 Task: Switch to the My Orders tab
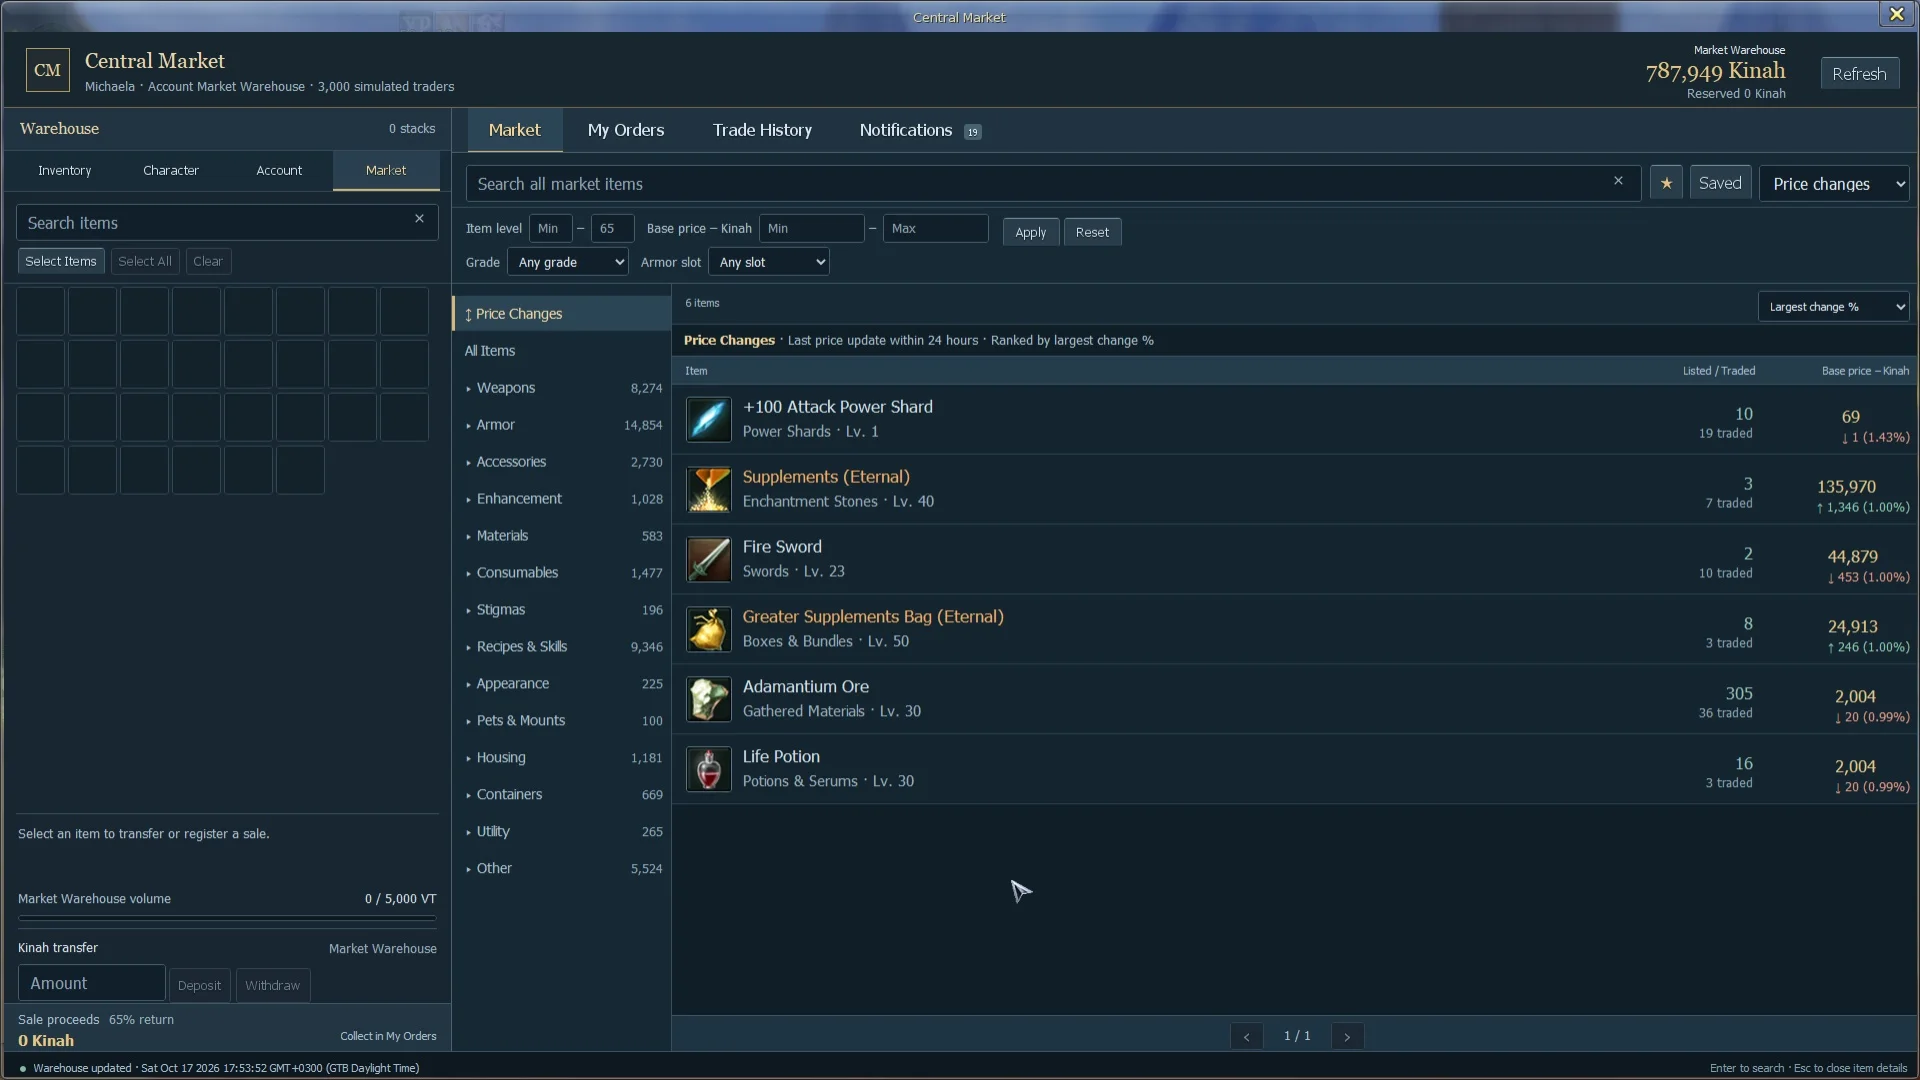point(626,130)
